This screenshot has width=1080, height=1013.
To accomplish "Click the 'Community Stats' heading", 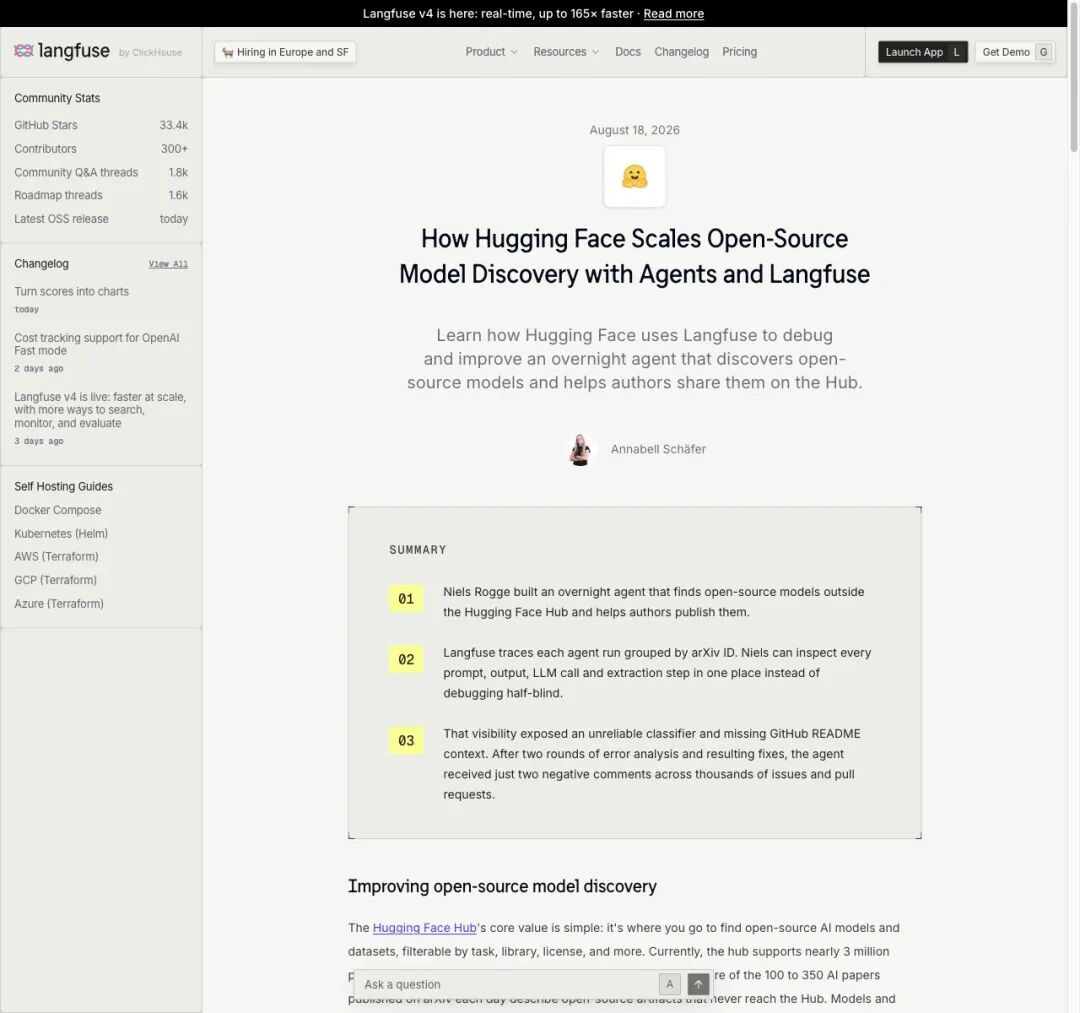I will pos(57,98).
